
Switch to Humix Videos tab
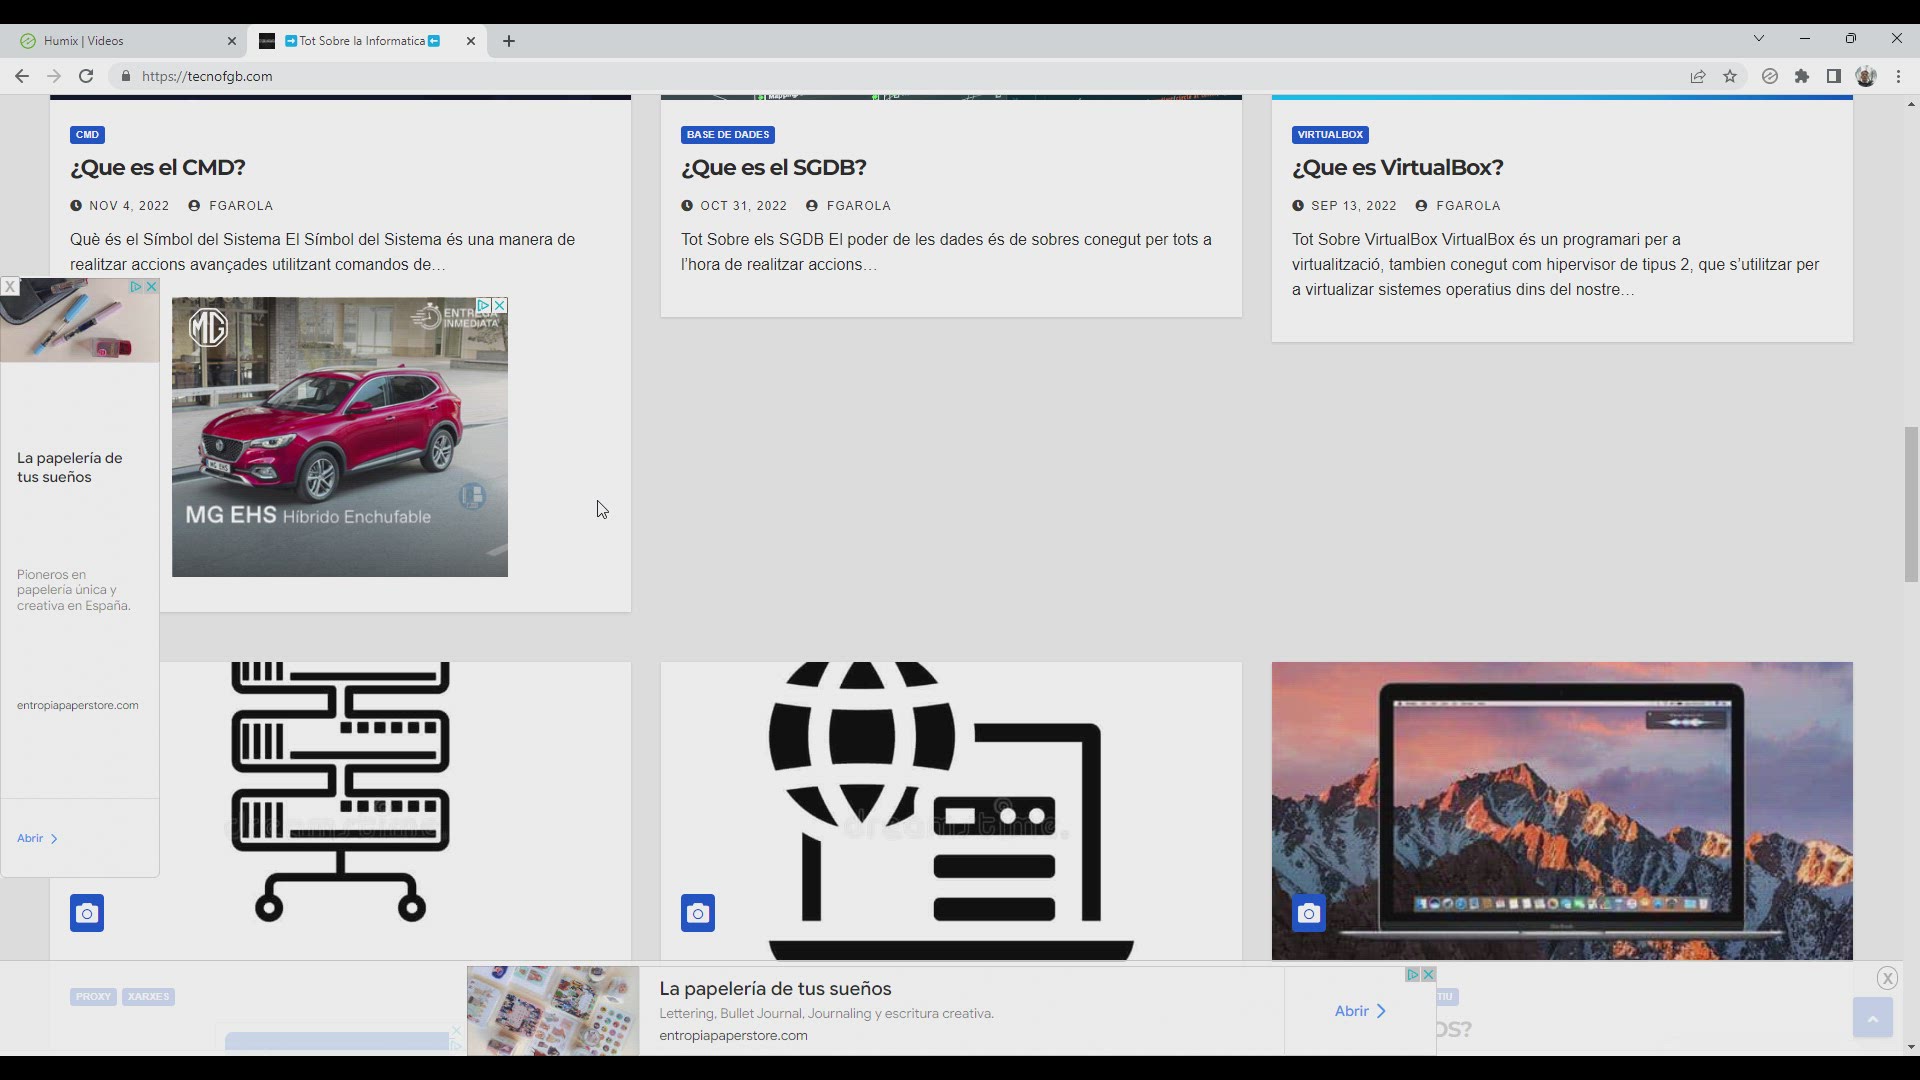pyautogui.click(x=120, y=41)
